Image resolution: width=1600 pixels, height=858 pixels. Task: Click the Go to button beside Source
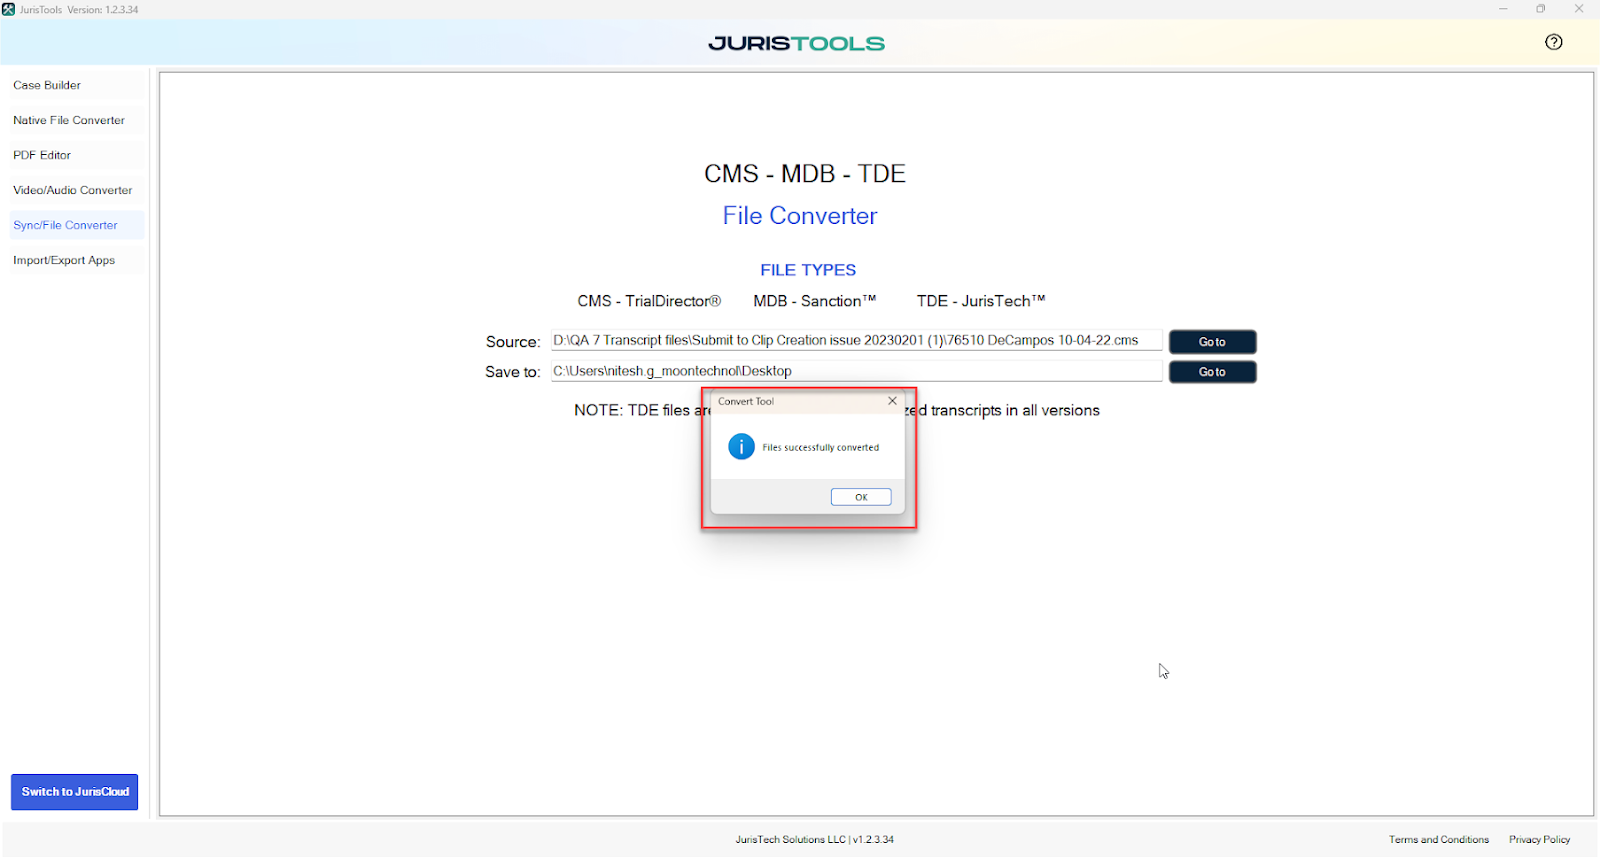pyautogui.click(x=1212, y=342)
